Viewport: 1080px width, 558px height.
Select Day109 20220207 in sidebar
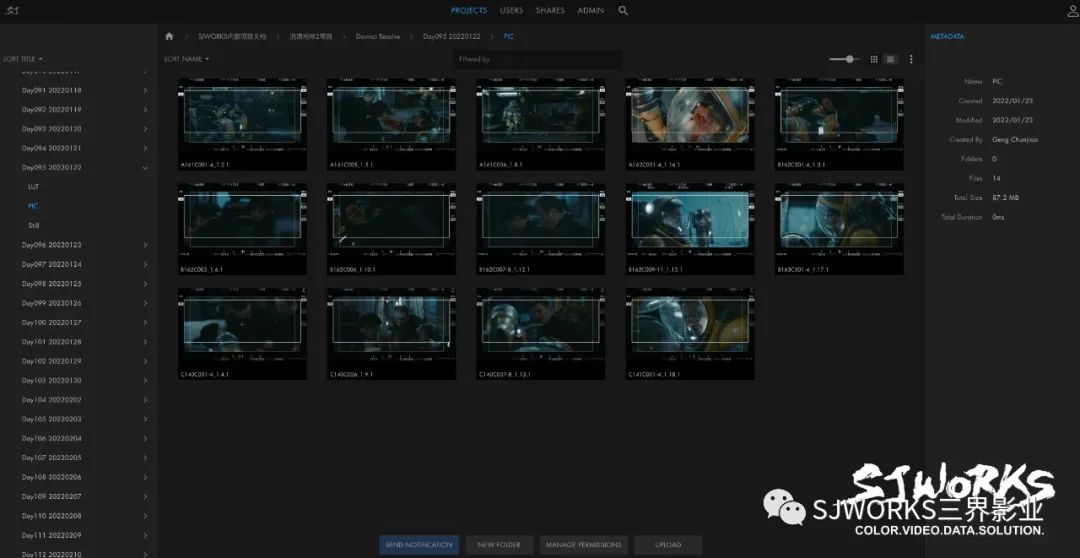51,496
